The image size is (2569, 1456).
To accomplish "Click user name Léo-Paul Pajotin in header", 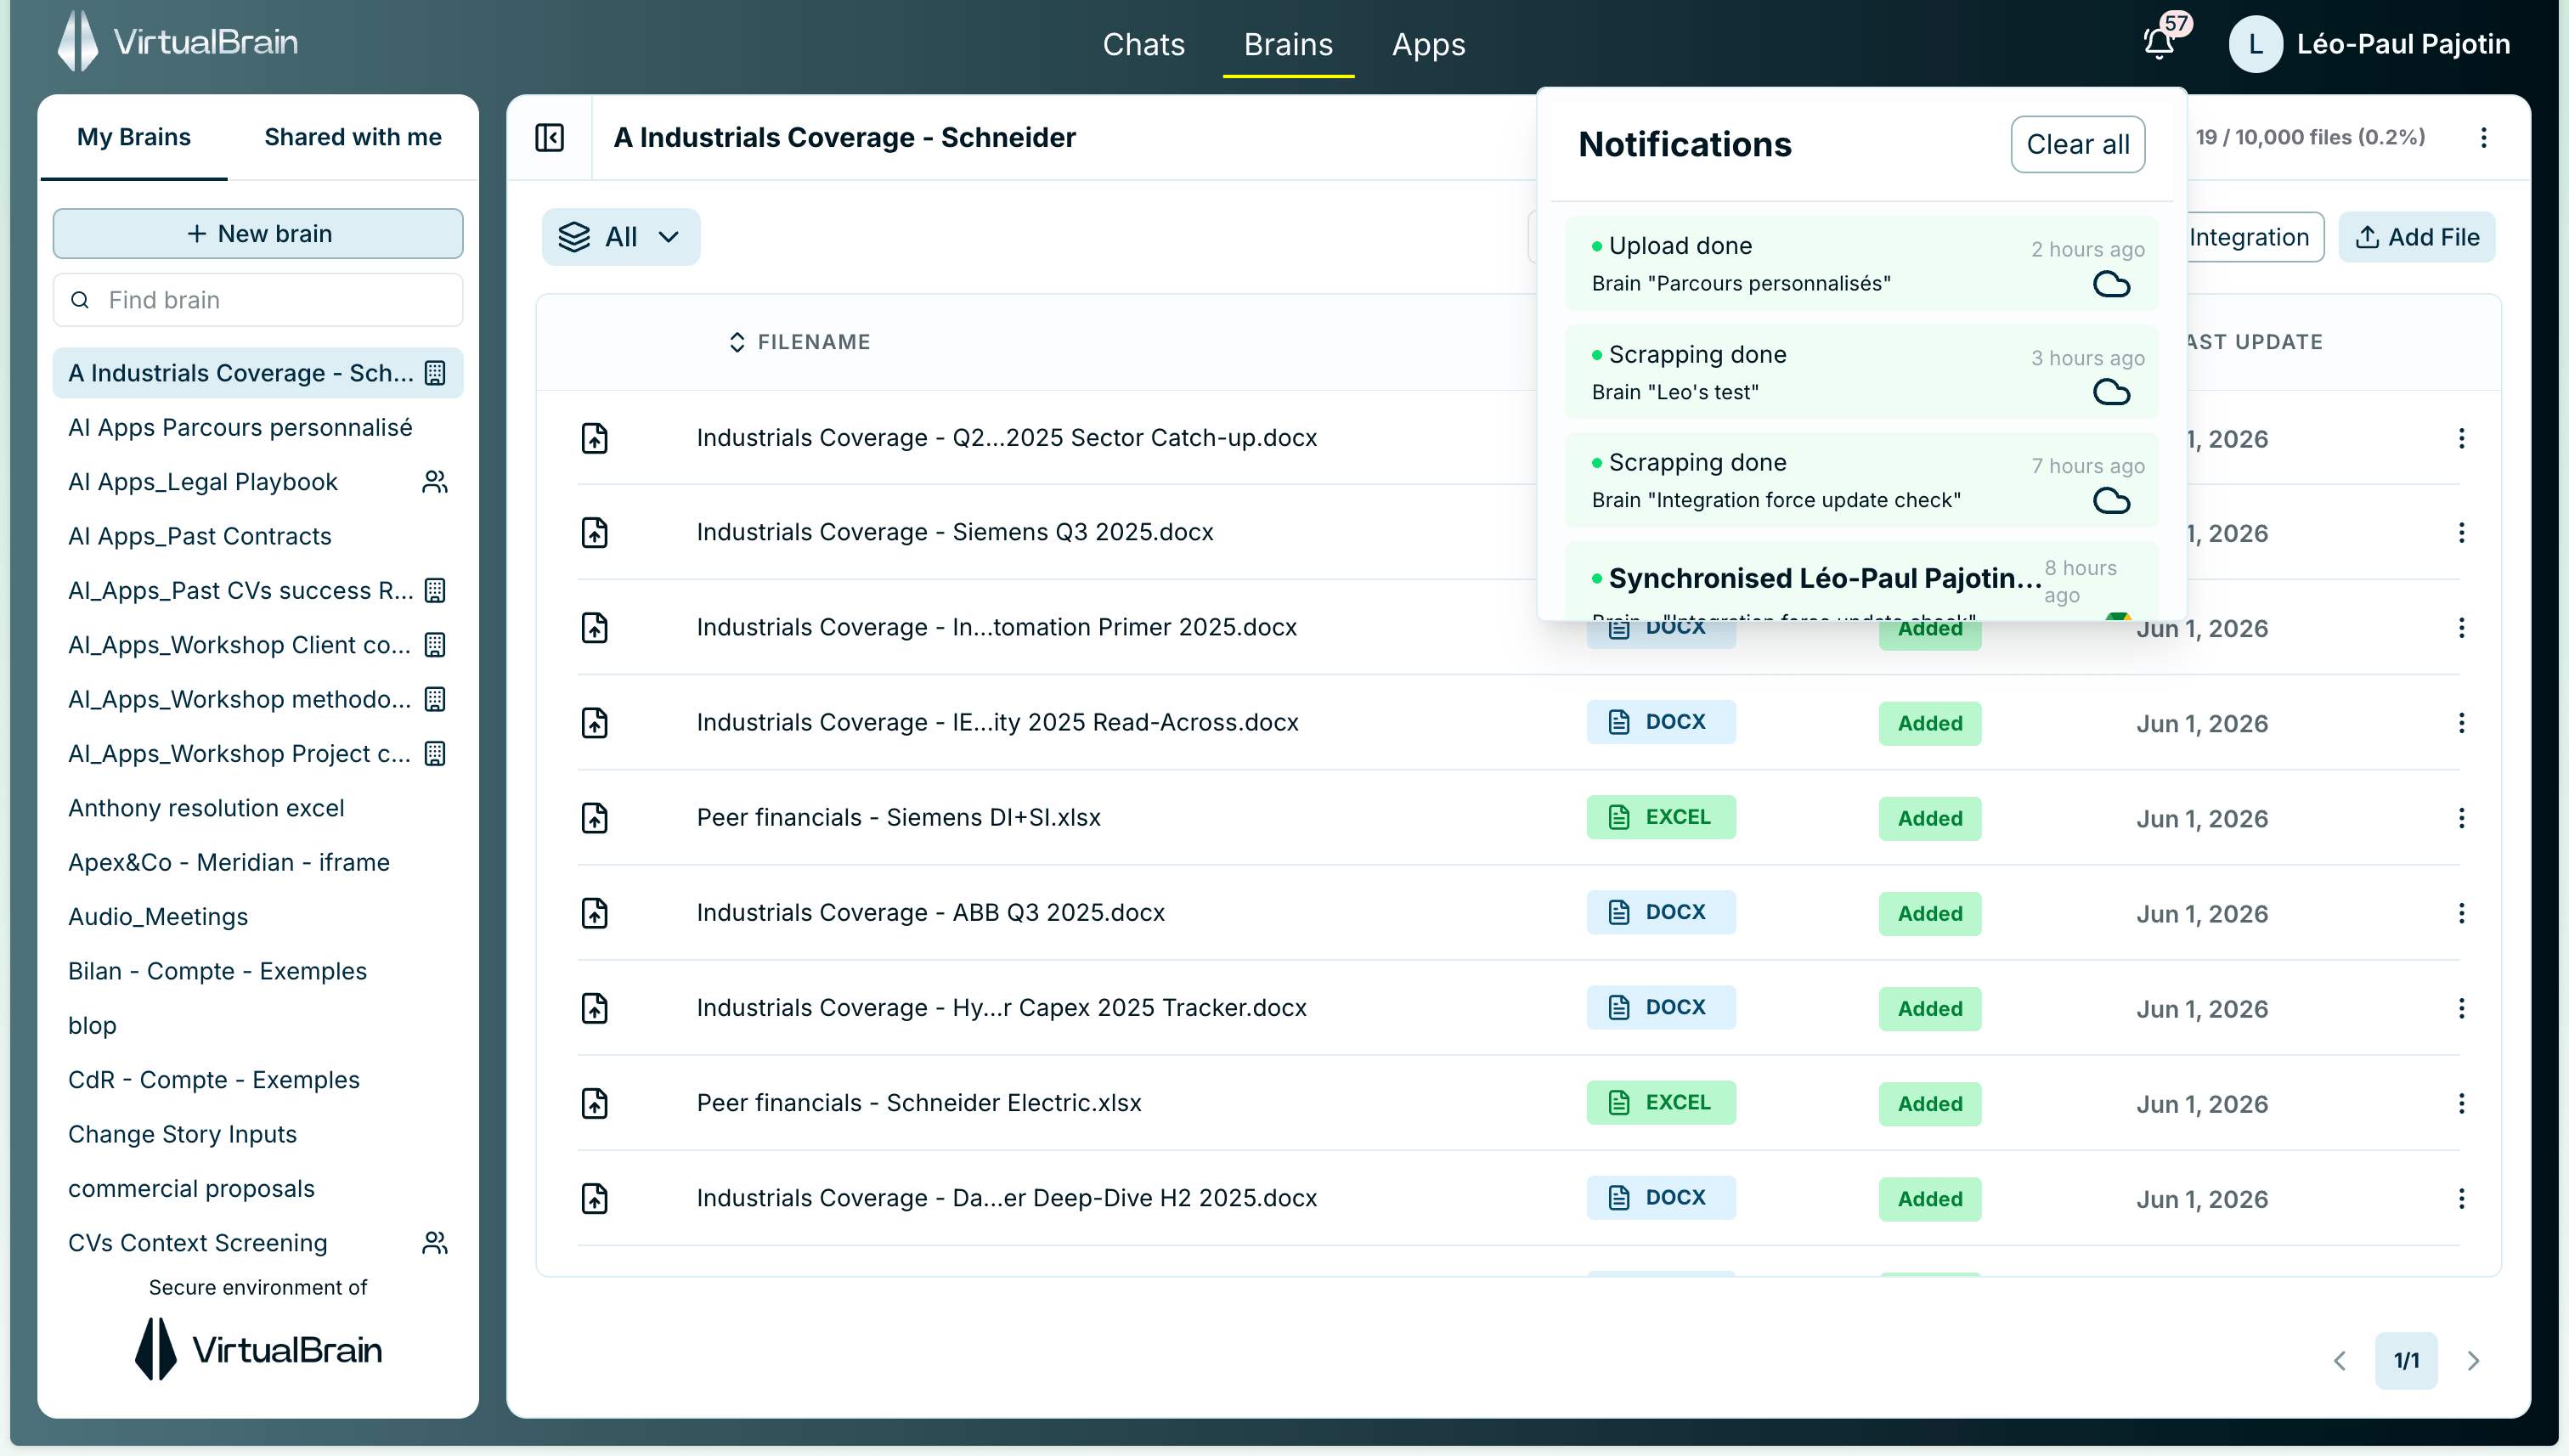I will pyautogui.click(x=2404, y=44).
